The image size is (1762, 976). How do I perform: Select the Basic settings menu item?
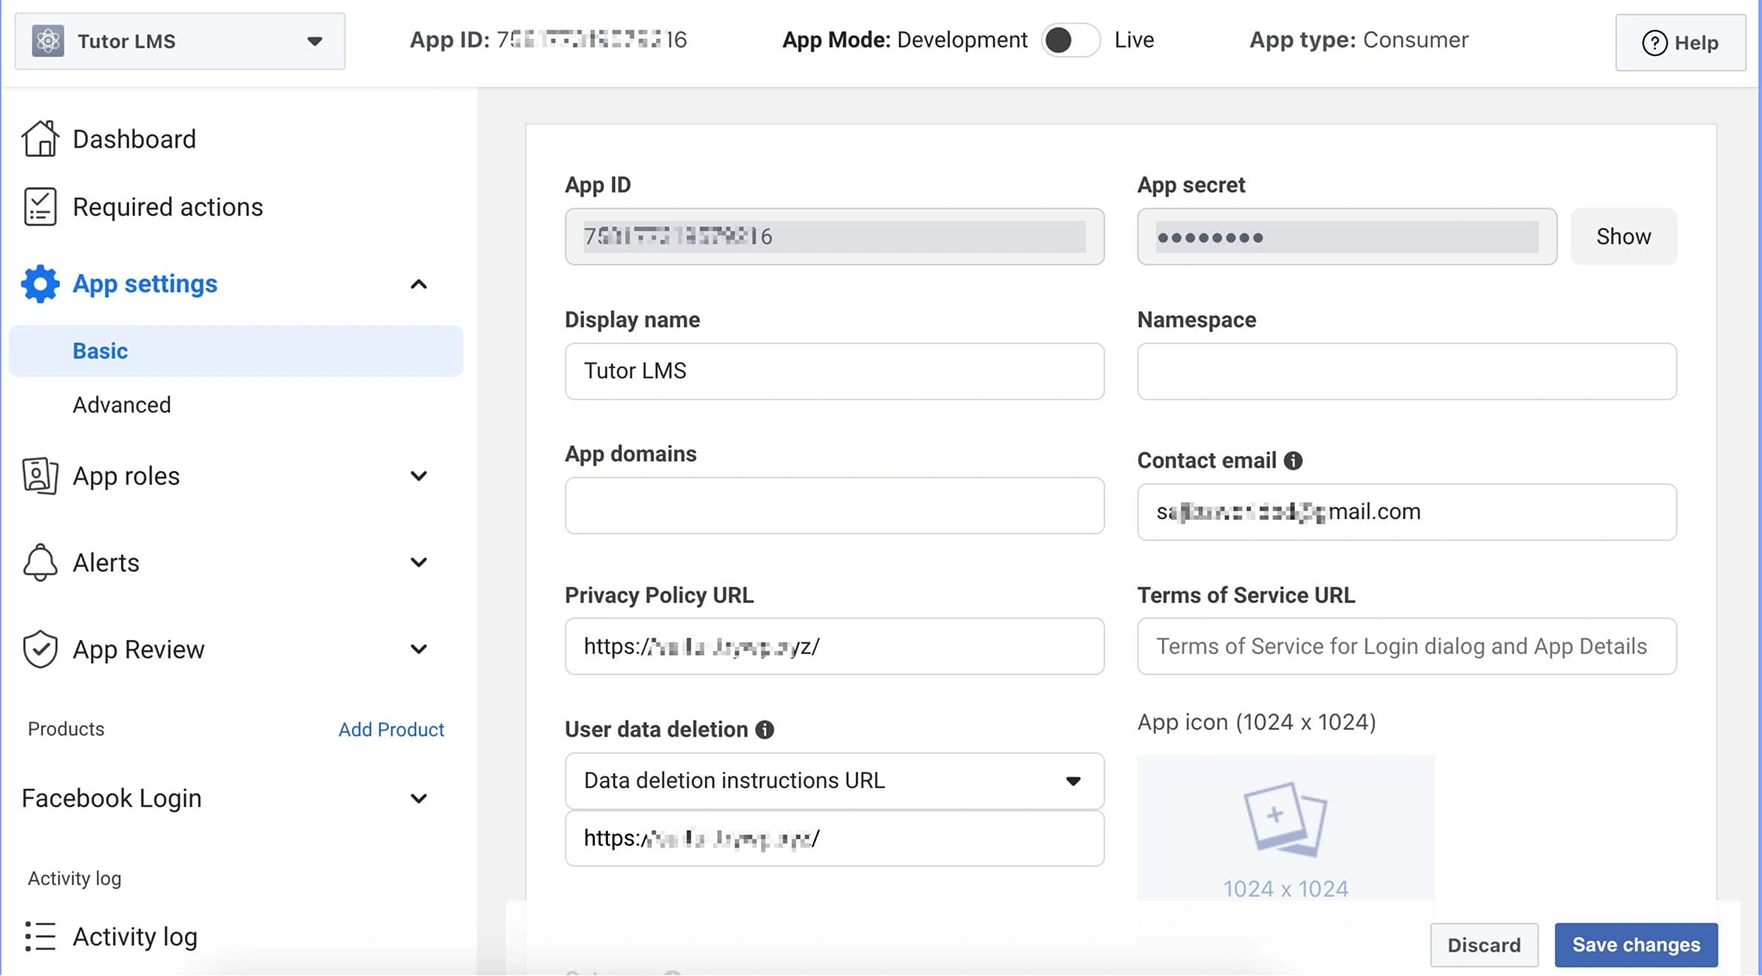pyautogui.click(x=236, y=351)
